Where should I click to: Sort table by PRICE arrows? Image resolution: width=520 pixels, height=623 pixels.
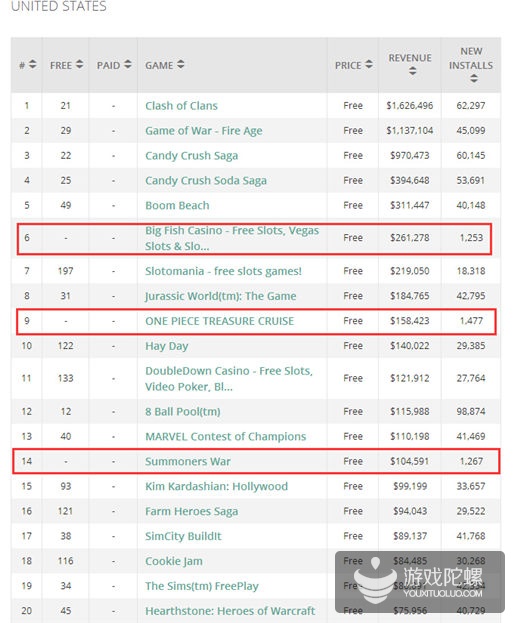369,64
